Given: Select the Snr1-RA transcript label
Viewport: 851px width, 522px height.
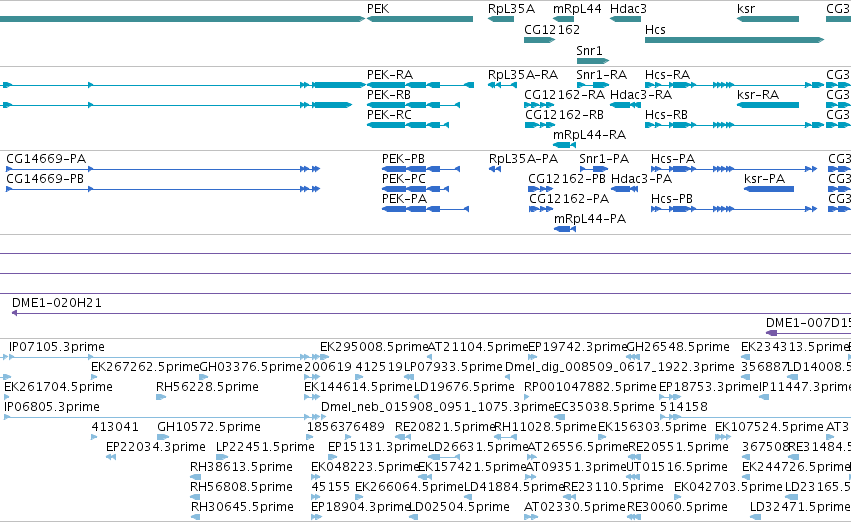Looking at the screenshot, I should point(601,74).
